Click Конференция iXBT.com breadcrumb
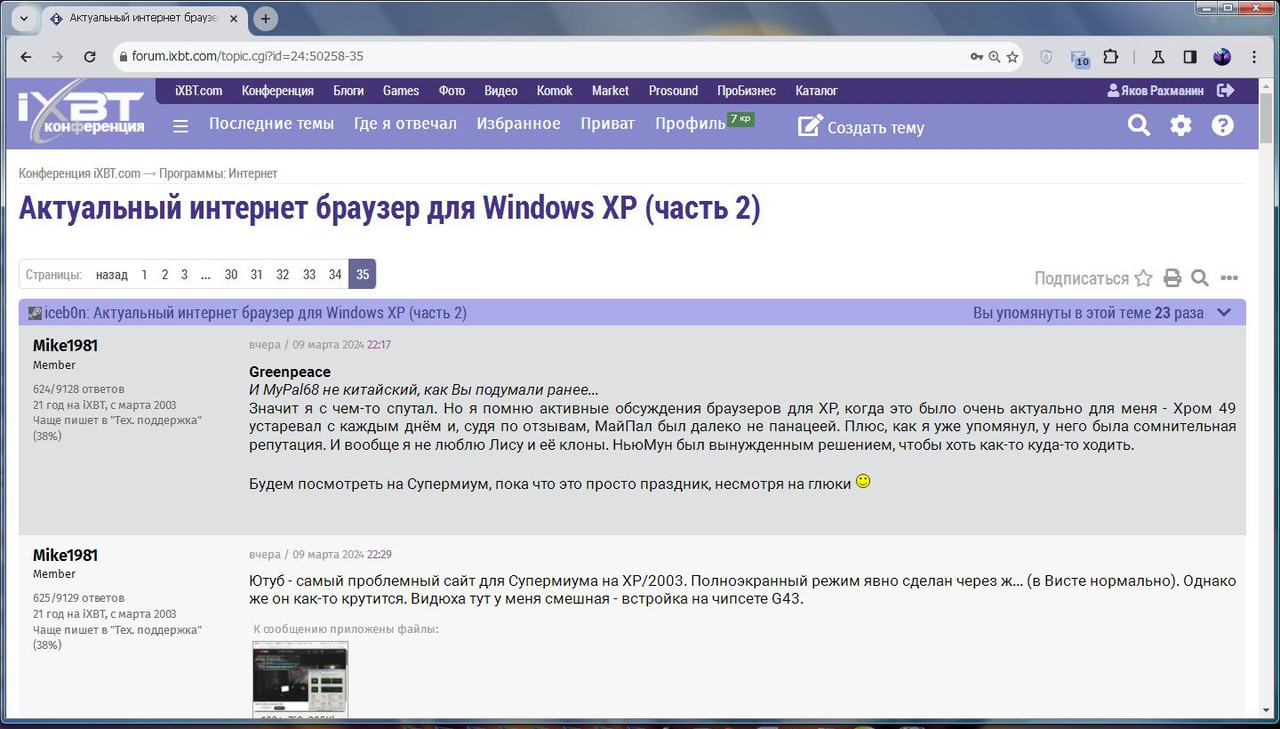The height and width of the screenshot is (729, 1280). pos(80,173)
